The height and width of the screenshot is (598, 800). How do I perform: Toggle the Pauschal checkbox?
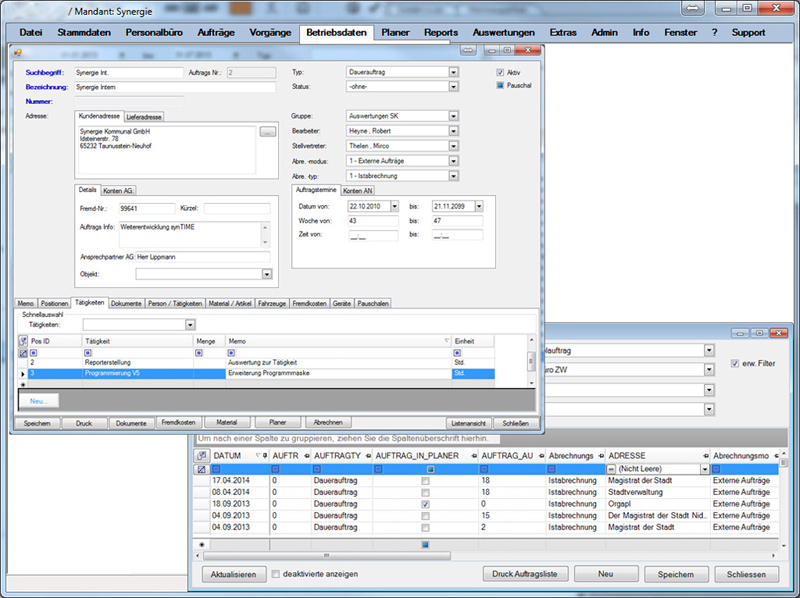[x=500, y=86]
